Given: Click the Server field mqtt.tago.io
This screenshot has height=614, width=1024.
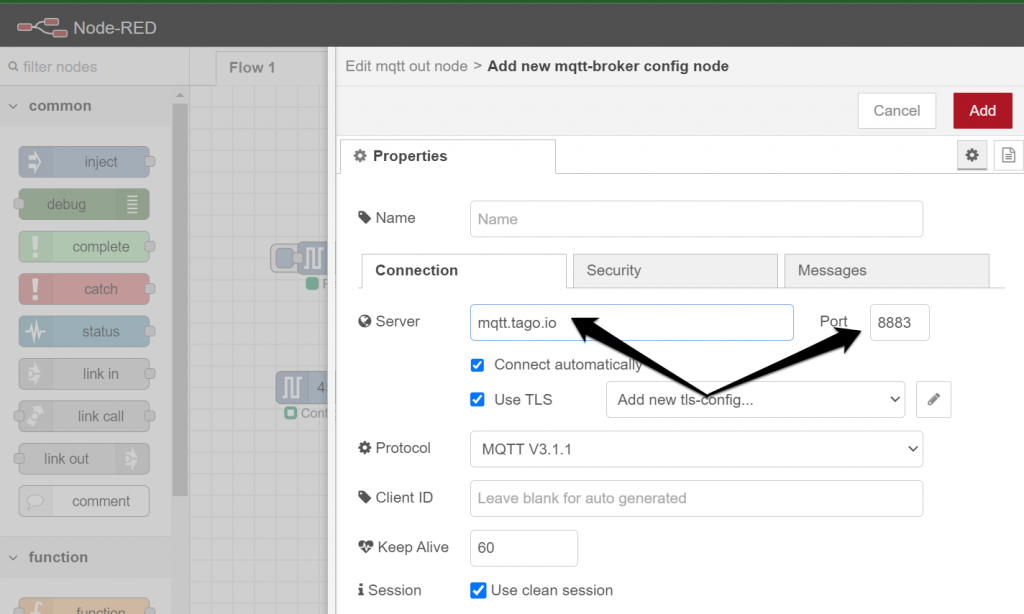Looking at the screenshot, I should (632, 322).
